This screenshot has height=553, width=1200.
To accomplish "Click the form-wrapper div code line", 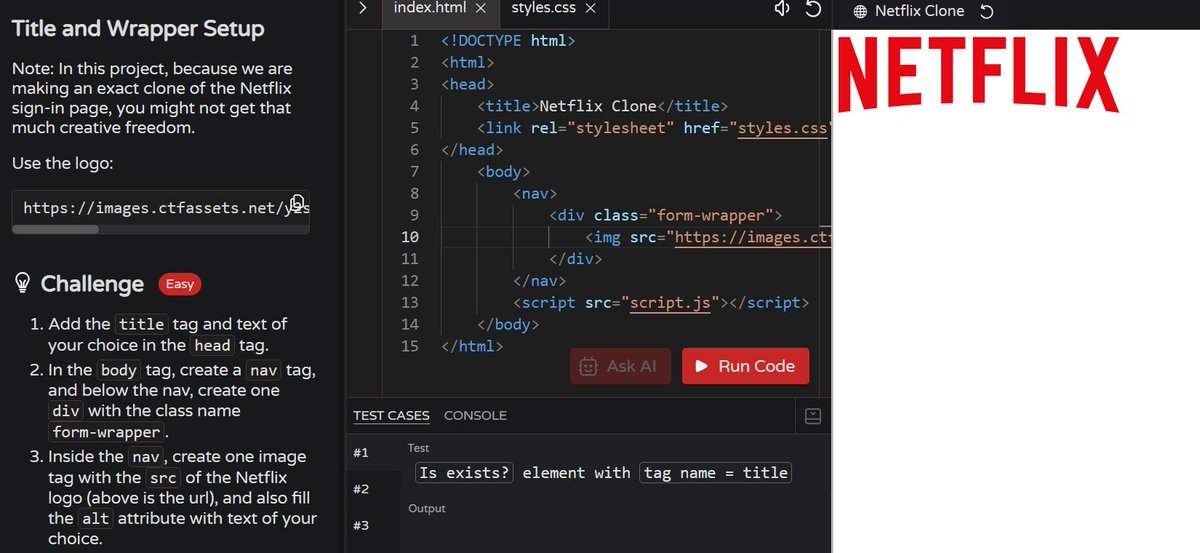I will (665, 215).
